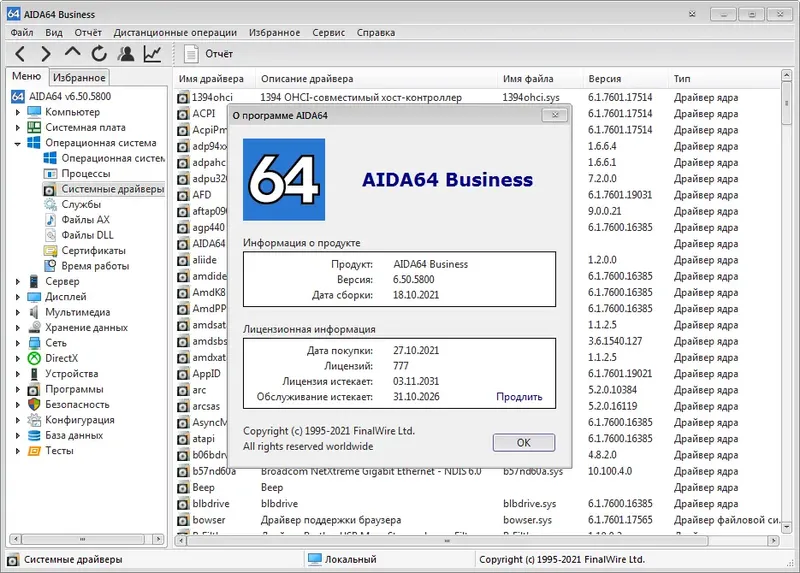Select the Сеть network icon
Screen dimensions: 800x573
[34, 343]
